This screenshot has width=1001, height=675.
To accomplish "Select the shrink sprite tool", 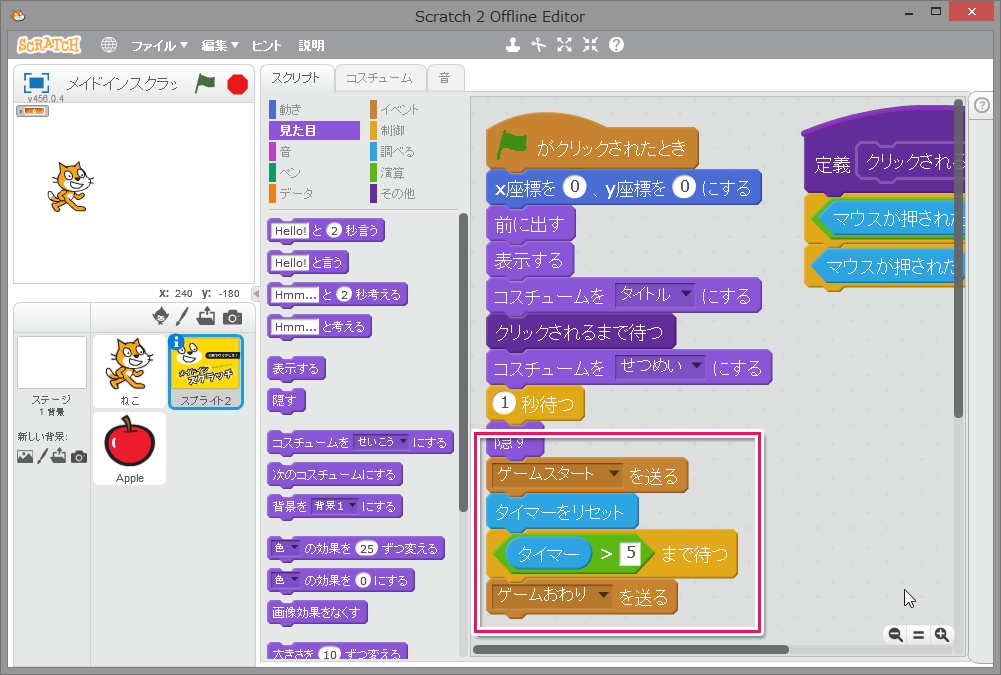I will pos(591,45).
